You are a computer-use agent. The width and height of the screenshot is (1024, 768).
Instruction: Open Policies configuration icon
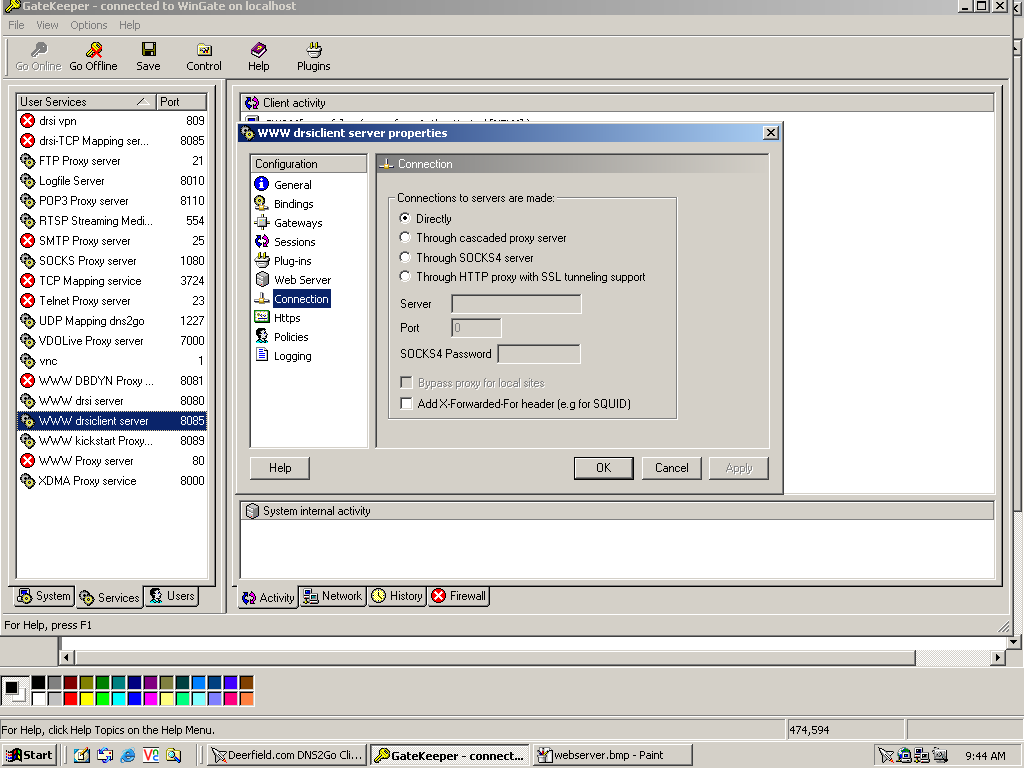[x=261, y=336]
